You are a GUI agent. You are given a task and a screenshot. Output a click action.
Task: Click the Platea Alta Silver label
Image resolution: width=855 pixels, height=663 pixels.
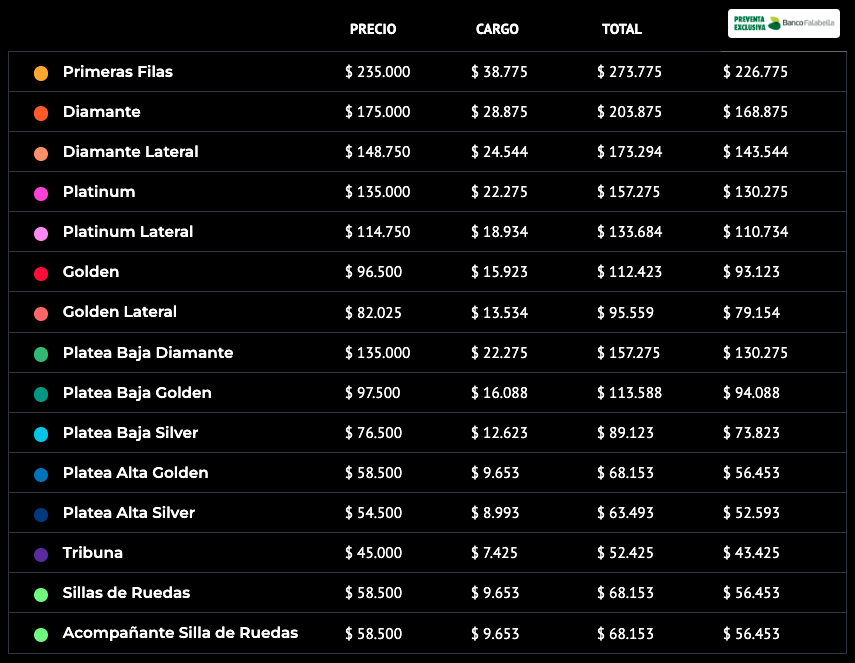click(129, 513)
